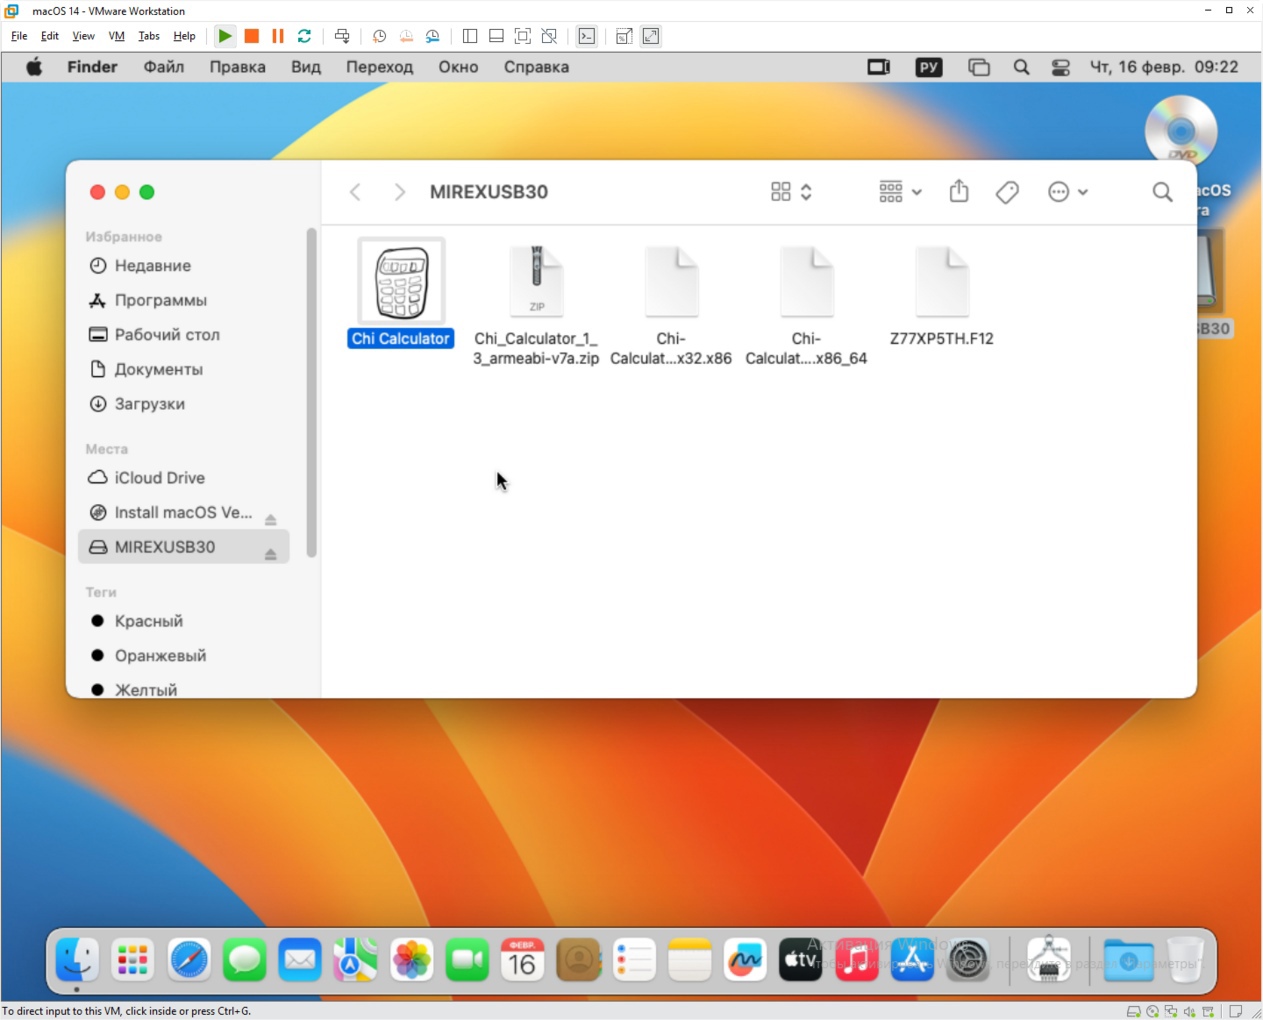Open the more actions ellipsis menu

click(x=1067, y=192)
